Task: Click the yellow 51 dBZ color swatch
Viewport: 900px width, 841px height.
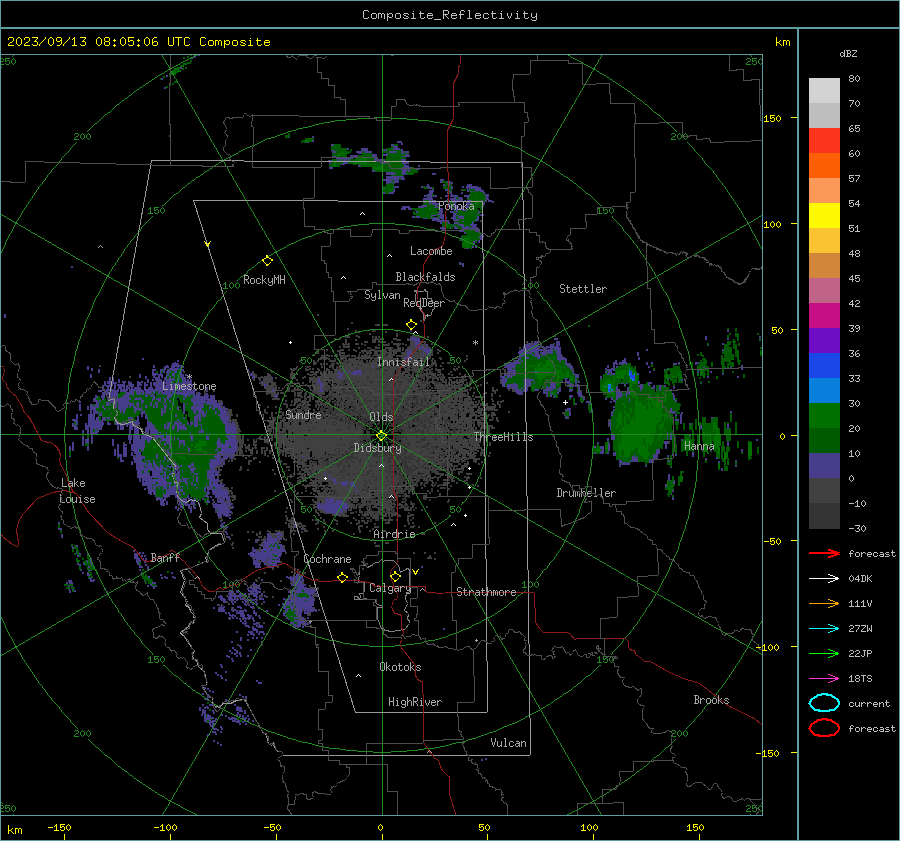Action: [x=824, y=216]
